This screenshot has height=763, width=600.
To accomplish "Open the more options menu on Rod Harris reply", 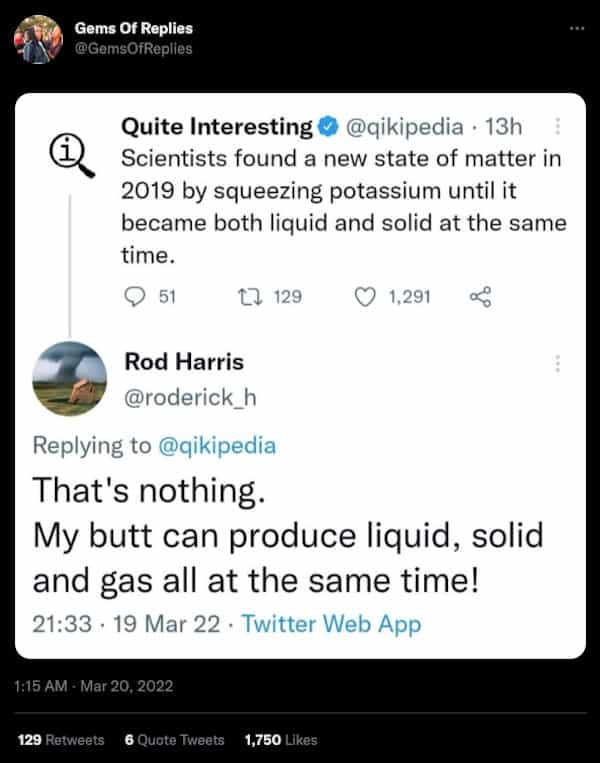I will point(557,364).
